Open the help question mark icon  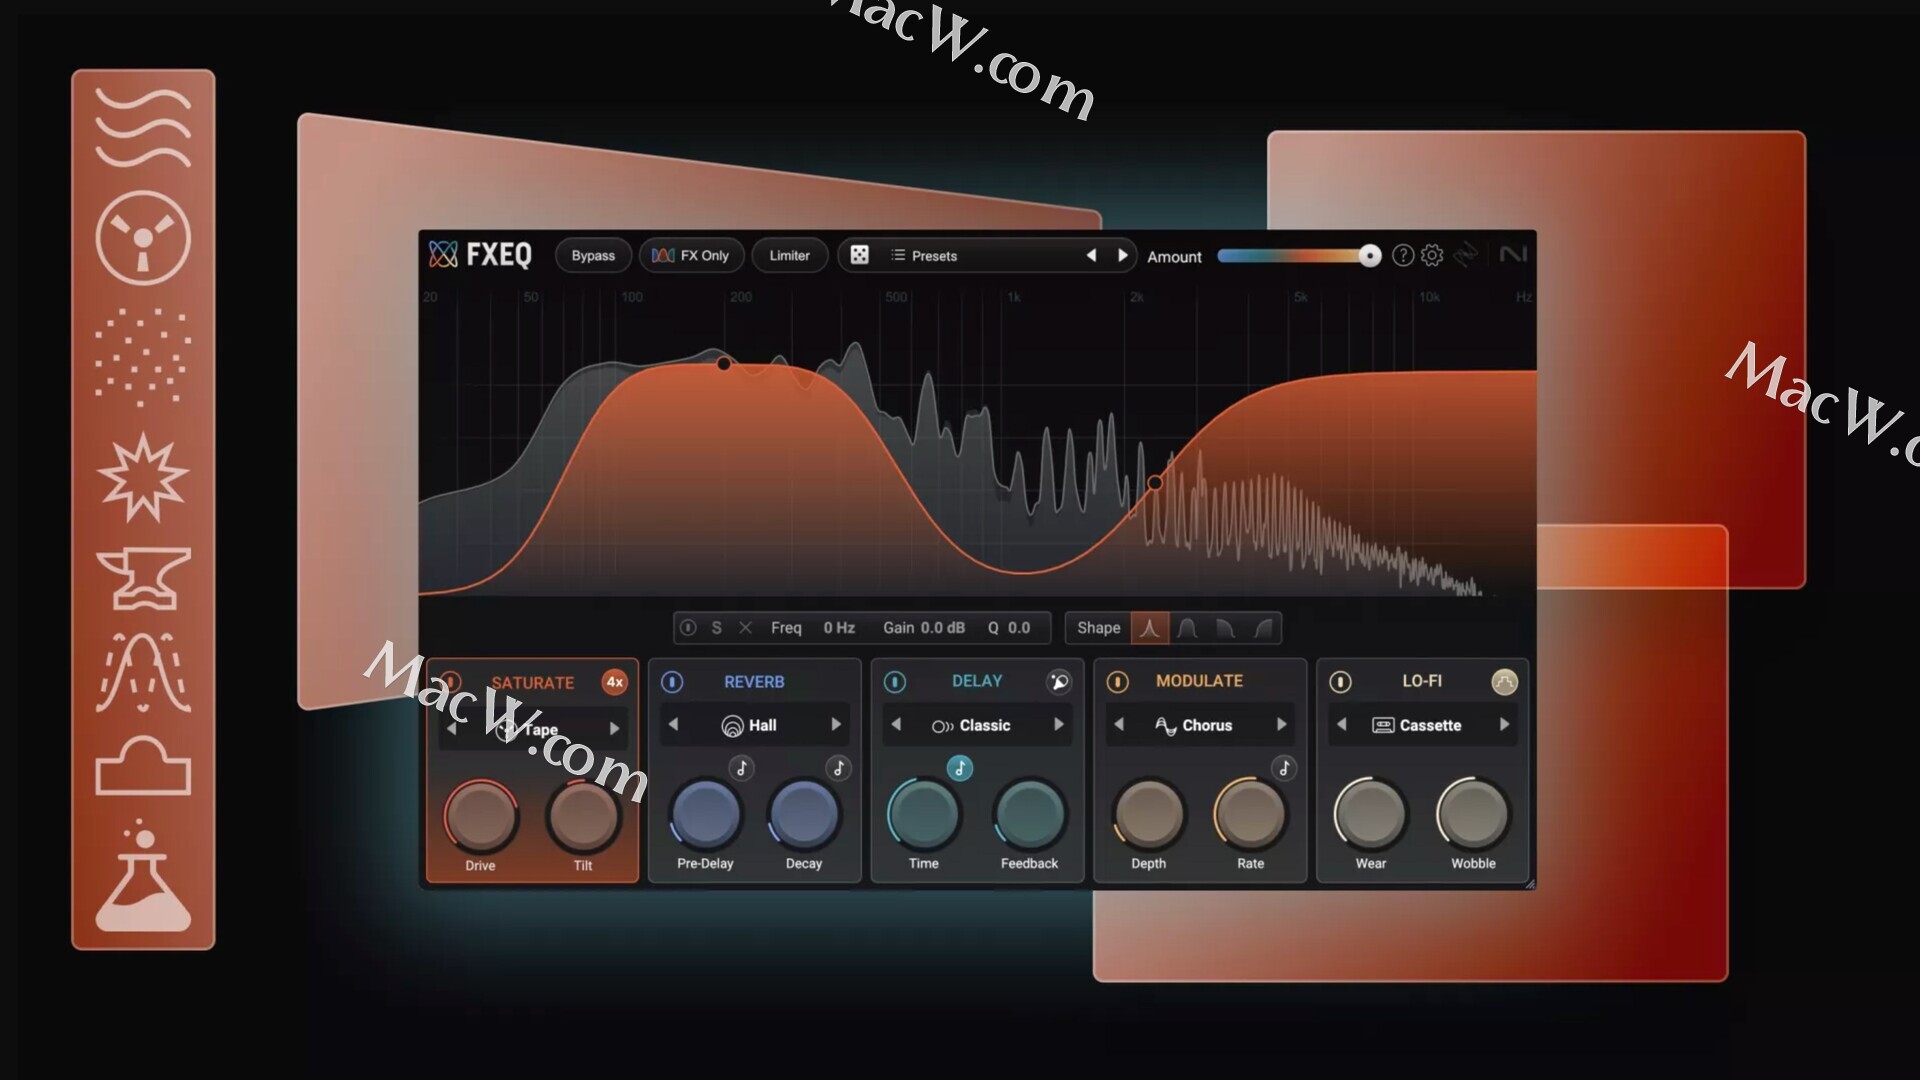pos(1403,255)
